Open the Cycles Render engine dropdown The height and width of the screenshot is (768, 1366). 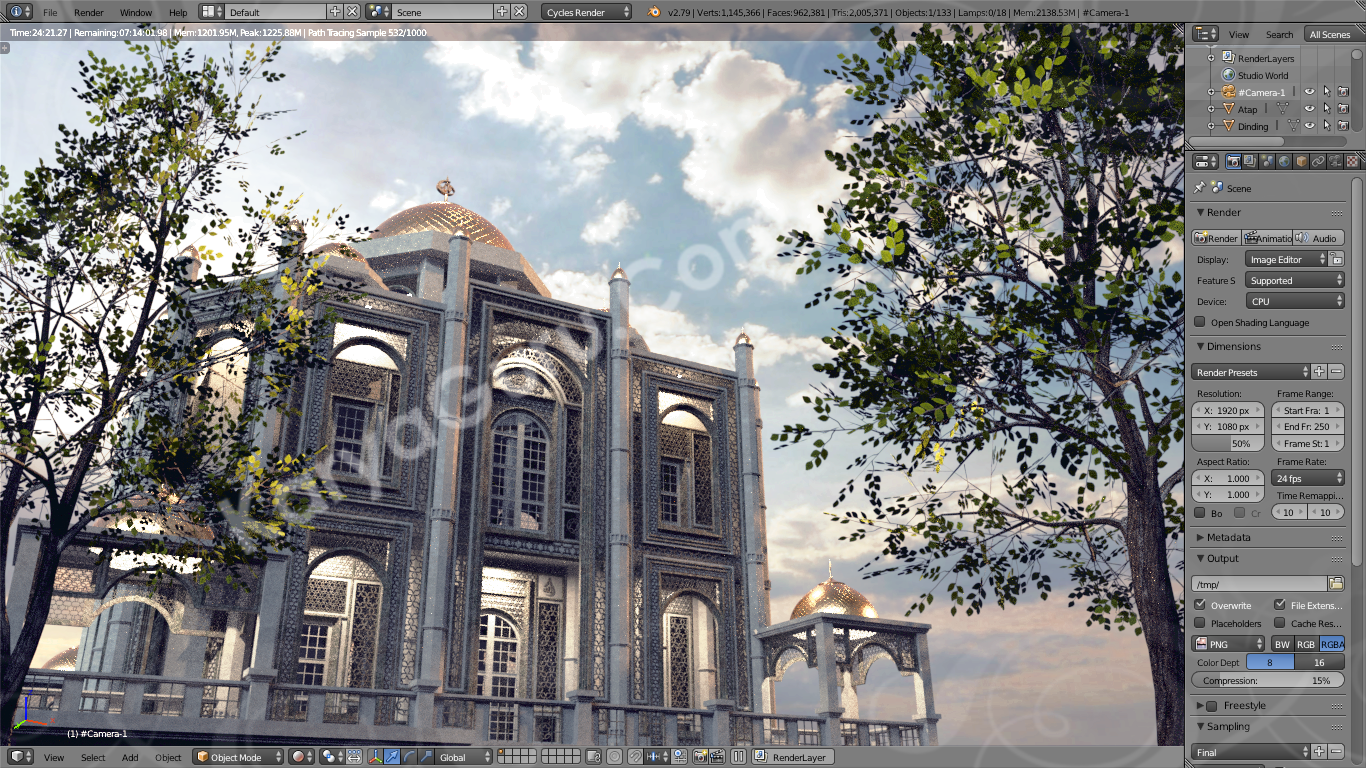(x=588, y=12)
